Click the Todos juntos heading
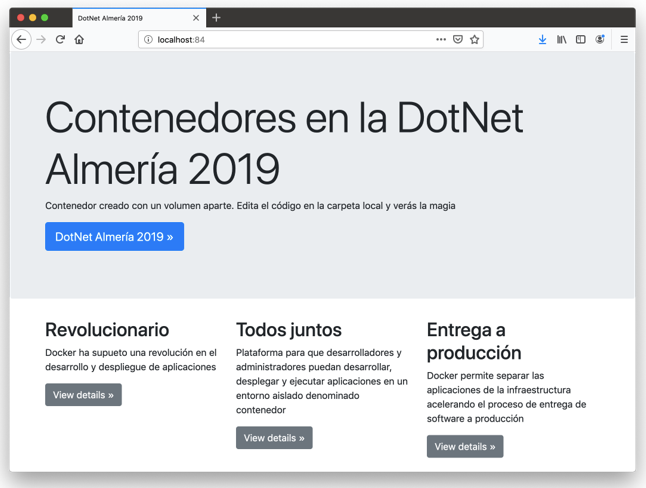 coord(289,330)
